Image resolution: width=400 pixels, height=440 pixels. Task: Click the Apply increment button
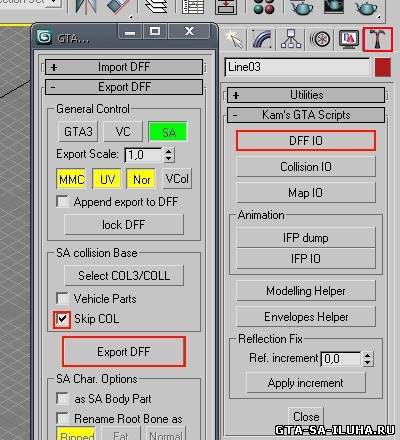click(306, 383)
